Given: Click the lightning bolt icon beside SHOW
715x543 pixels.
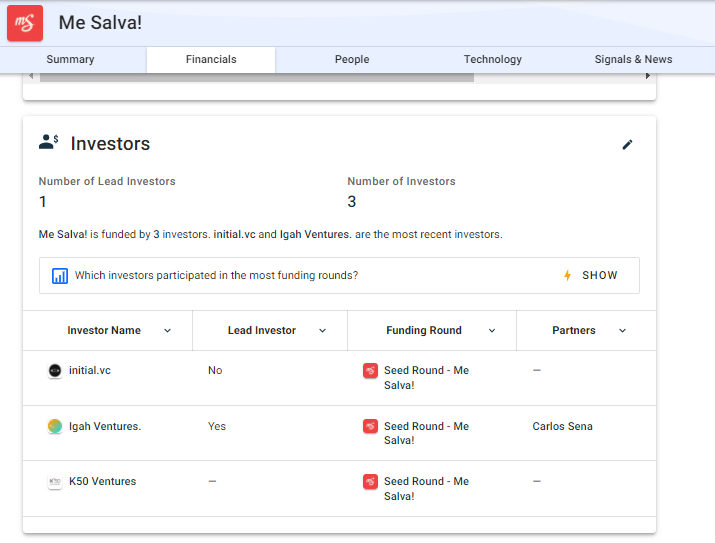Looking at the screenshot, I should click(x=567, y=275).
